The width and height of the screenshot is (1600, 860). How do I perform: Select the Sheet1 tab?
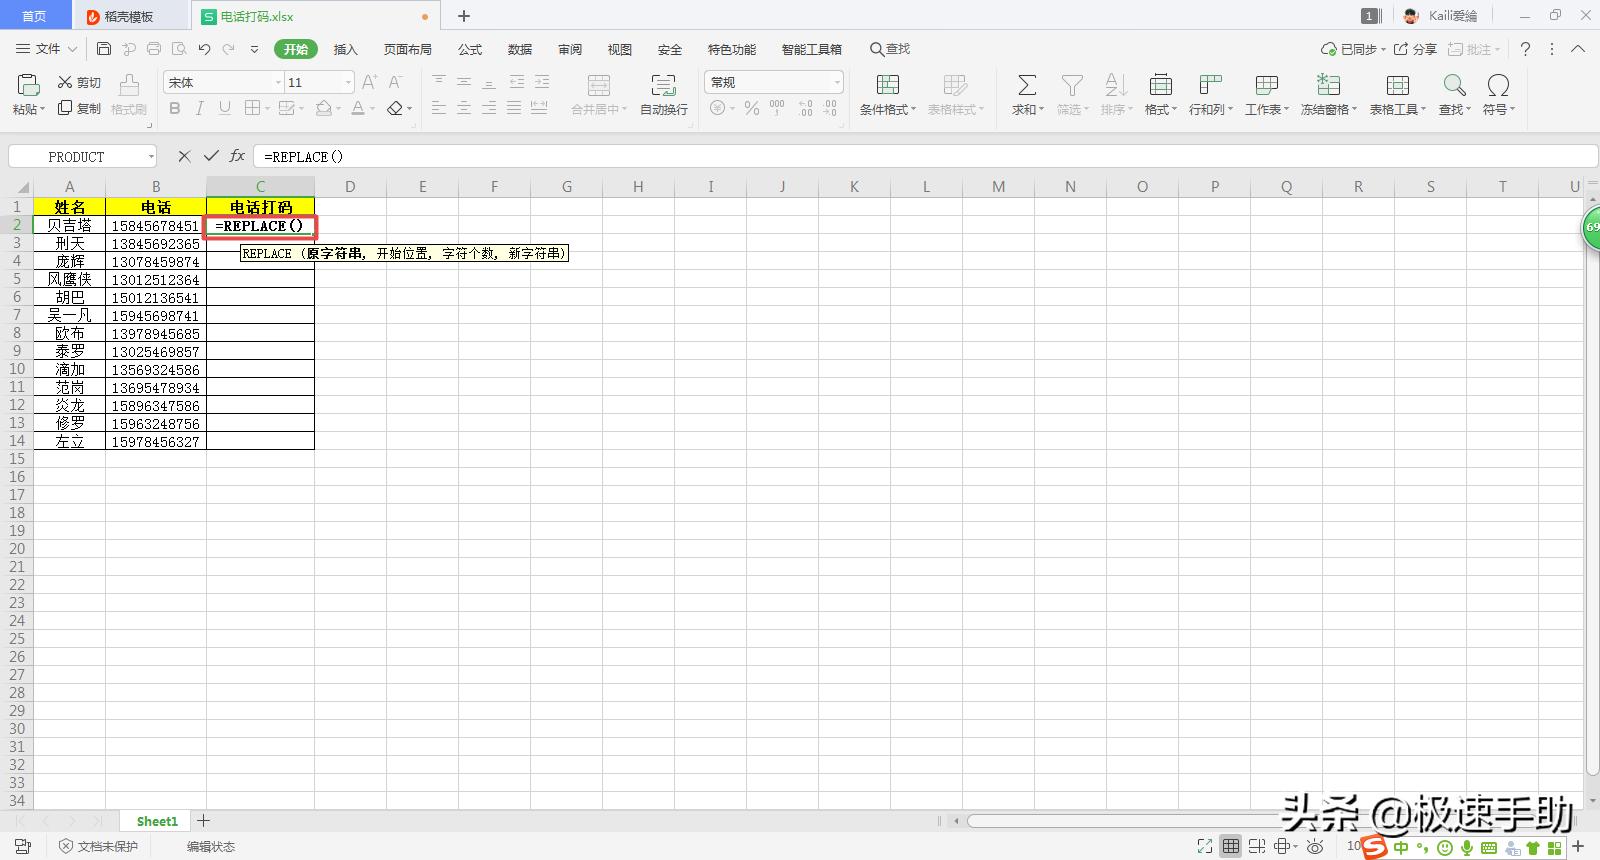click(x=157, y=821)
